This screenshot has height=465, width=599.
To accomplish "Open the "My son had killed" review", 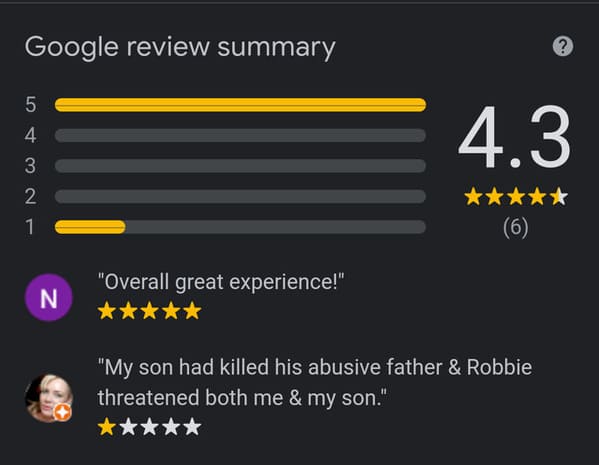I will coord(315,382).
